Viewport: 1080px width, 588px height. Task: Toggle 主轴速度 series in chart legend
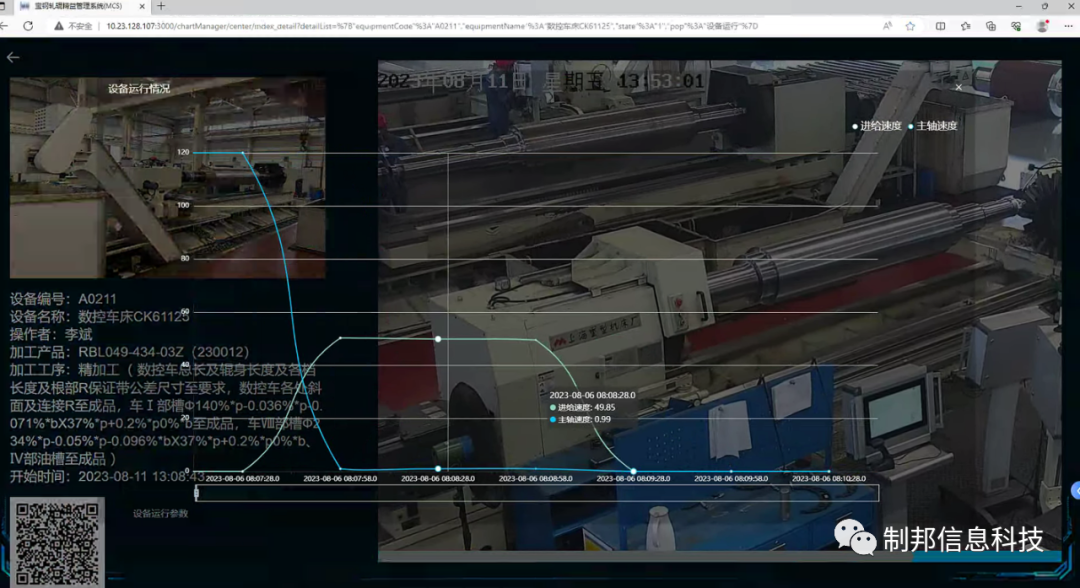(936, 126)
